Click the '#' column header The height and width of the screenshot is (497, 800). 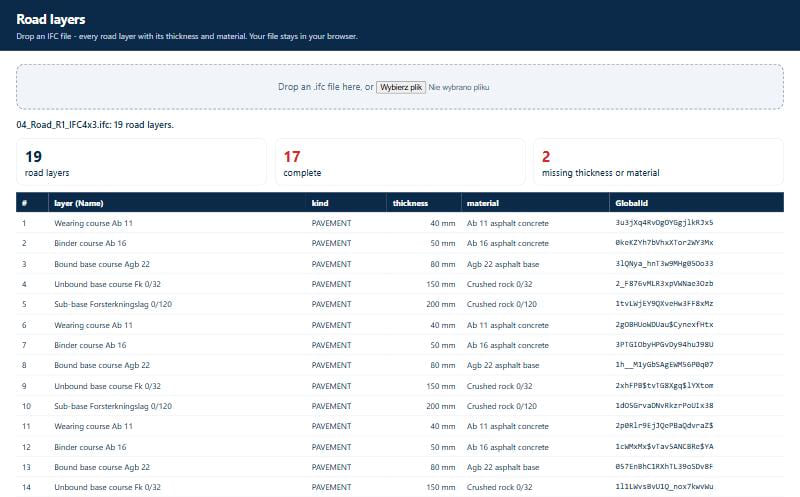pyautogui.click(x=32, y=203)
